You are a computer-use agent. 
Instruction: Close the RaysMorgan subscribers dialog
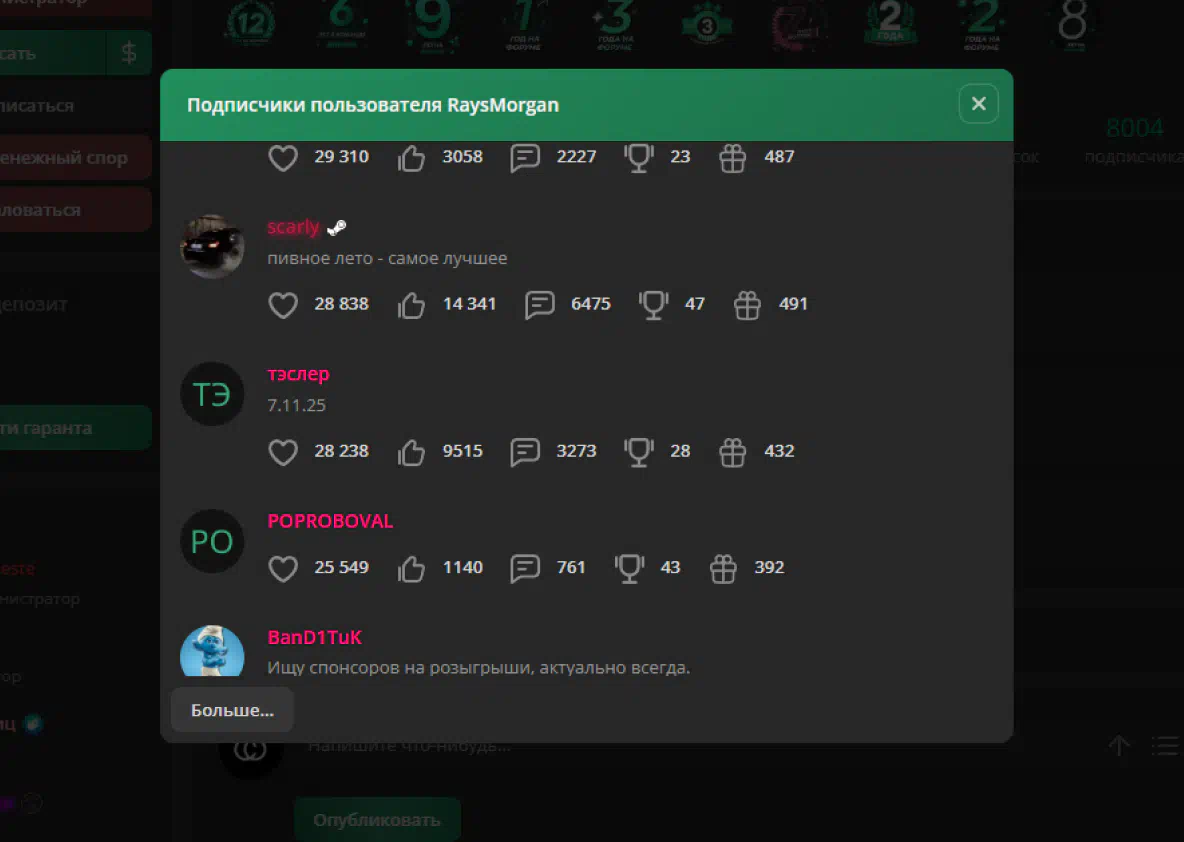click(x=978, y=103)
